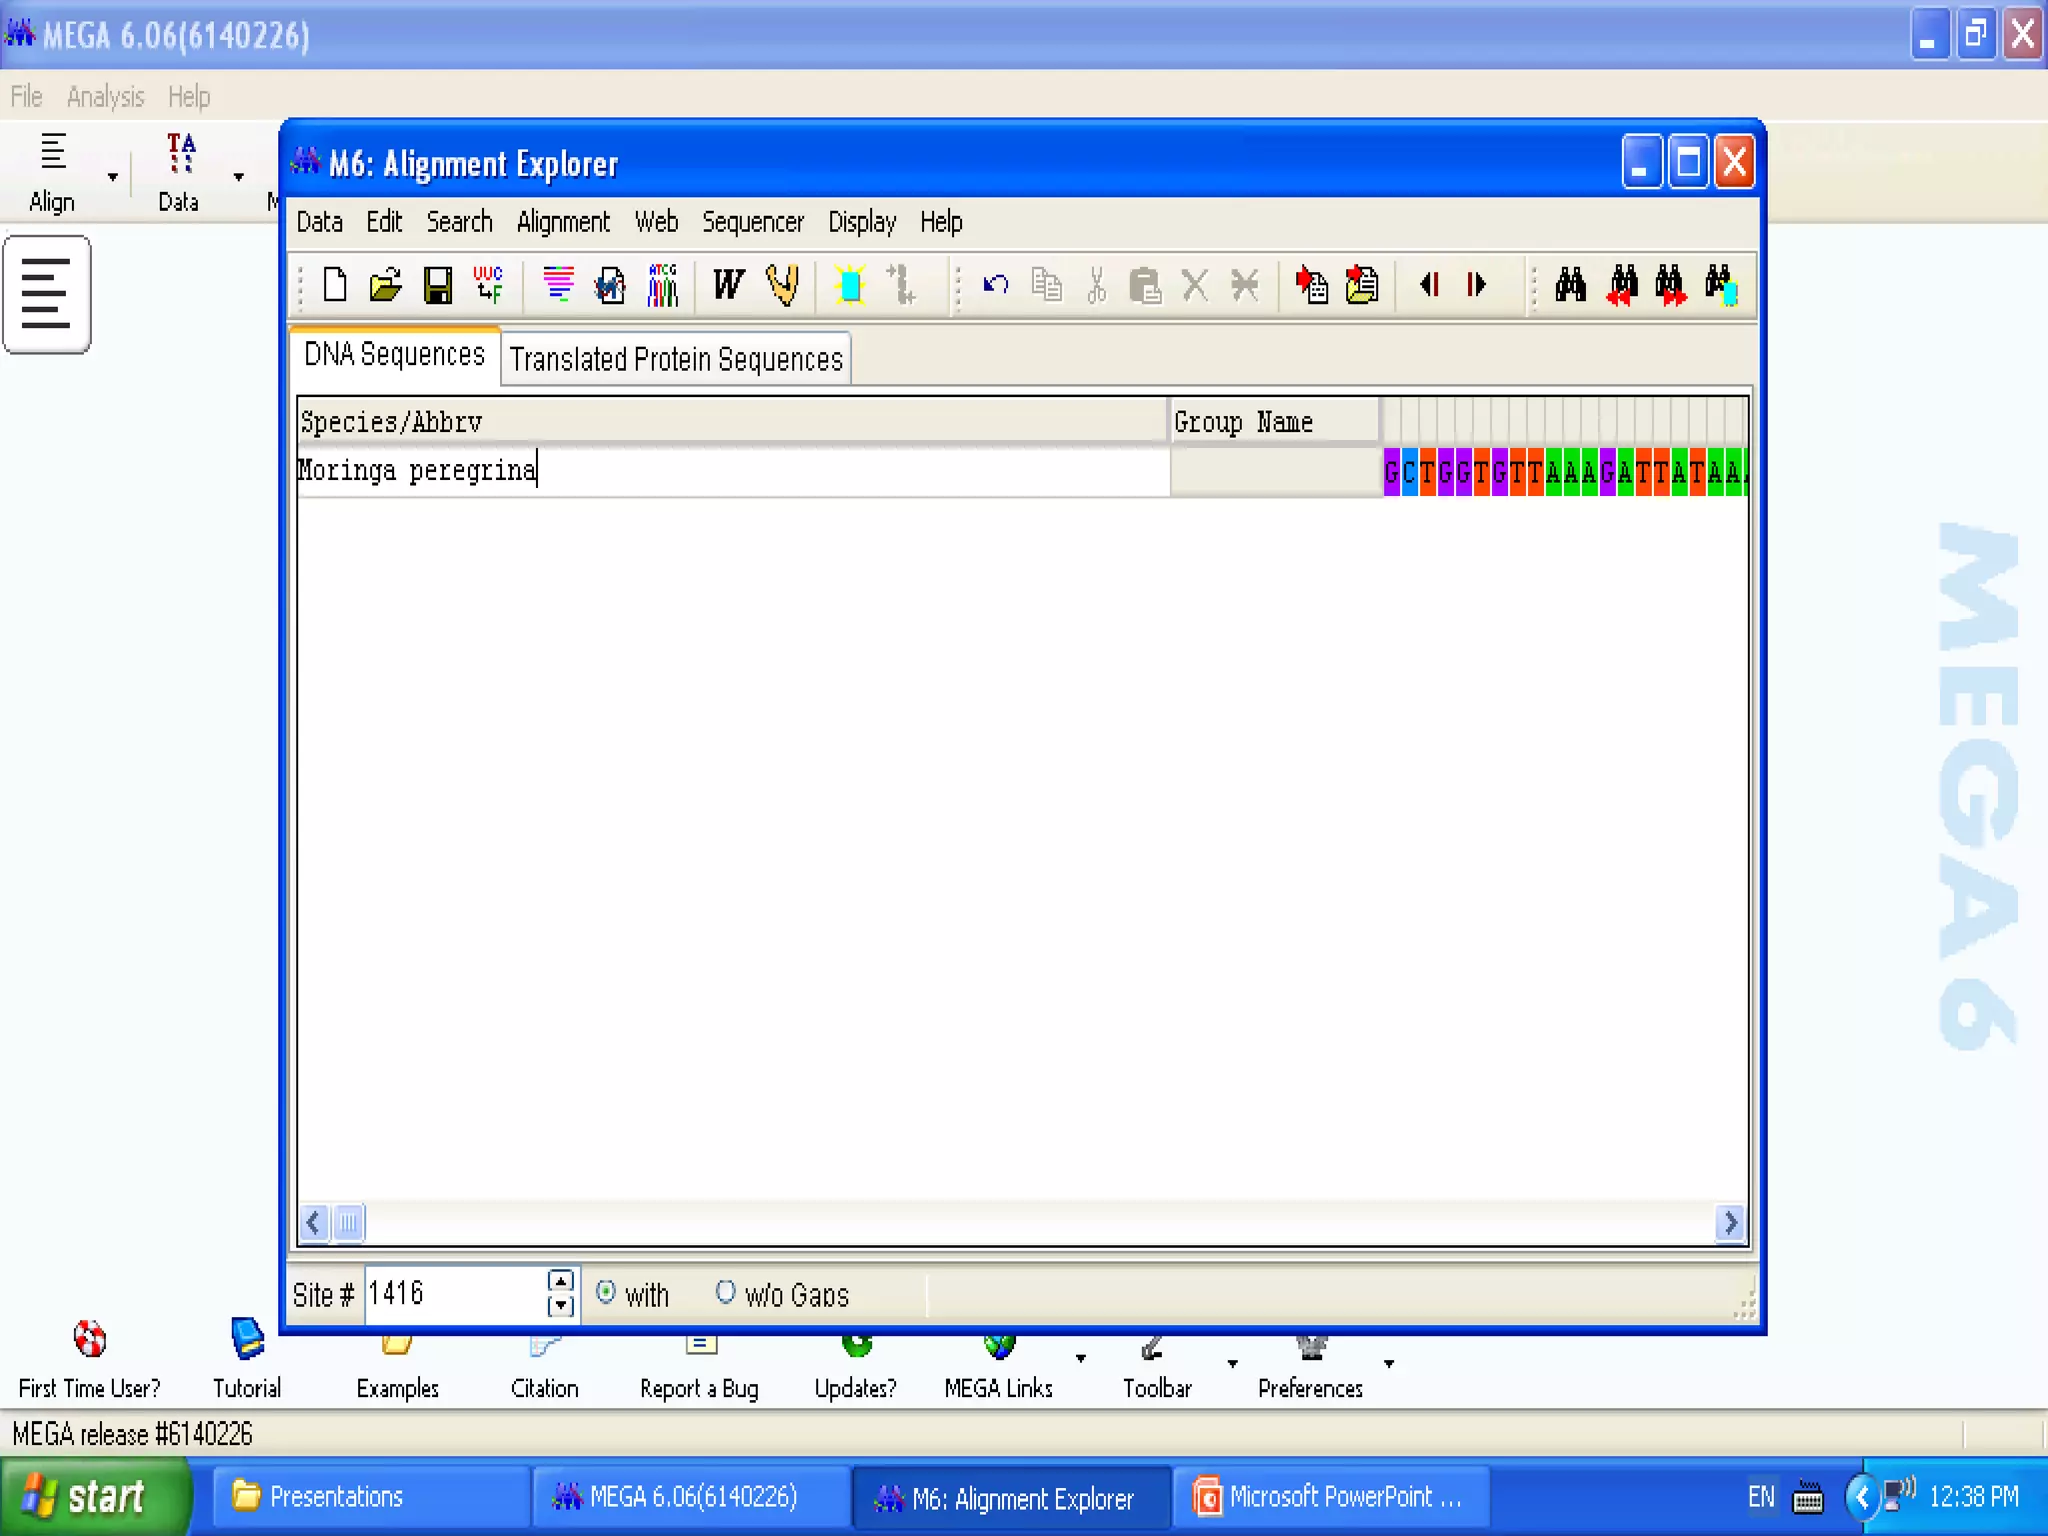Open the Sequencer menu
Screen dimensions: 2048x1536
coord(752,222)
